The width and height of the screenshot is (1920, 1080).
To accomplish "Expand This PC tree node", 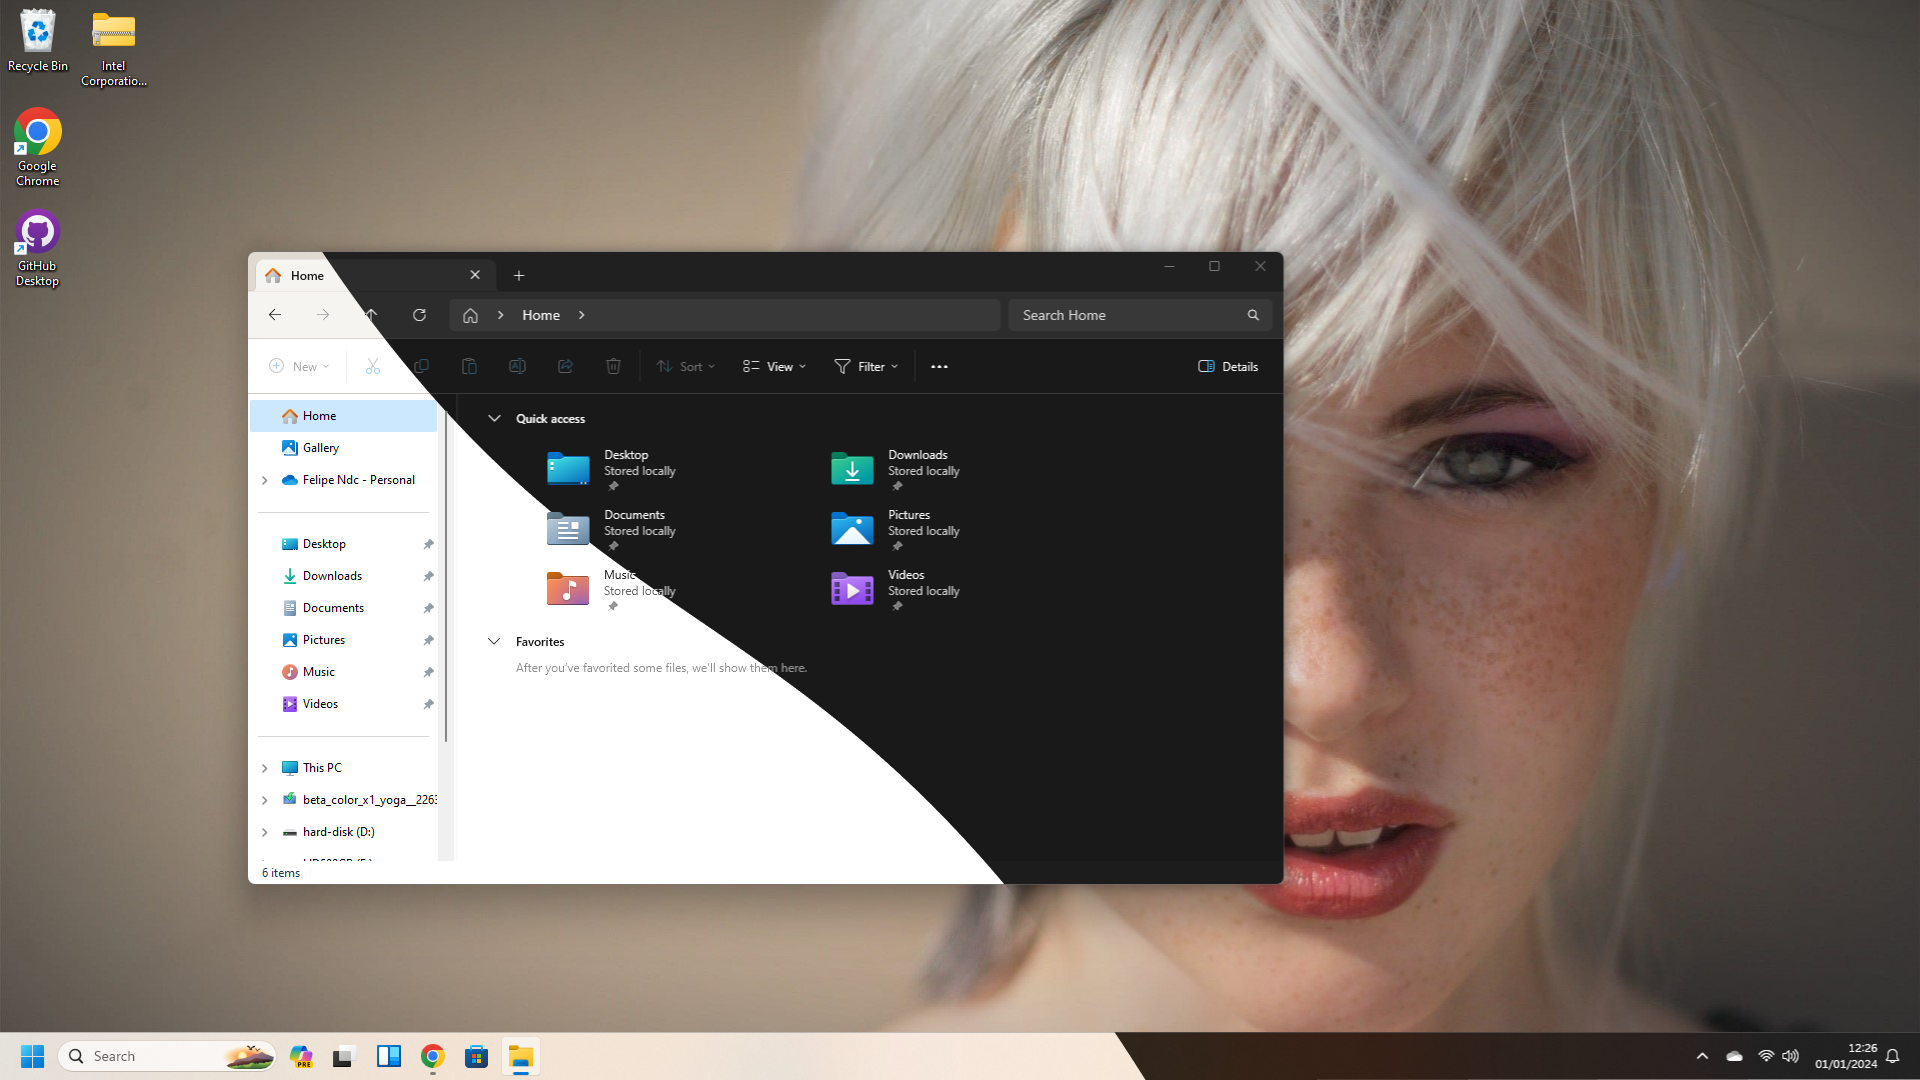I will click(265, 768).
